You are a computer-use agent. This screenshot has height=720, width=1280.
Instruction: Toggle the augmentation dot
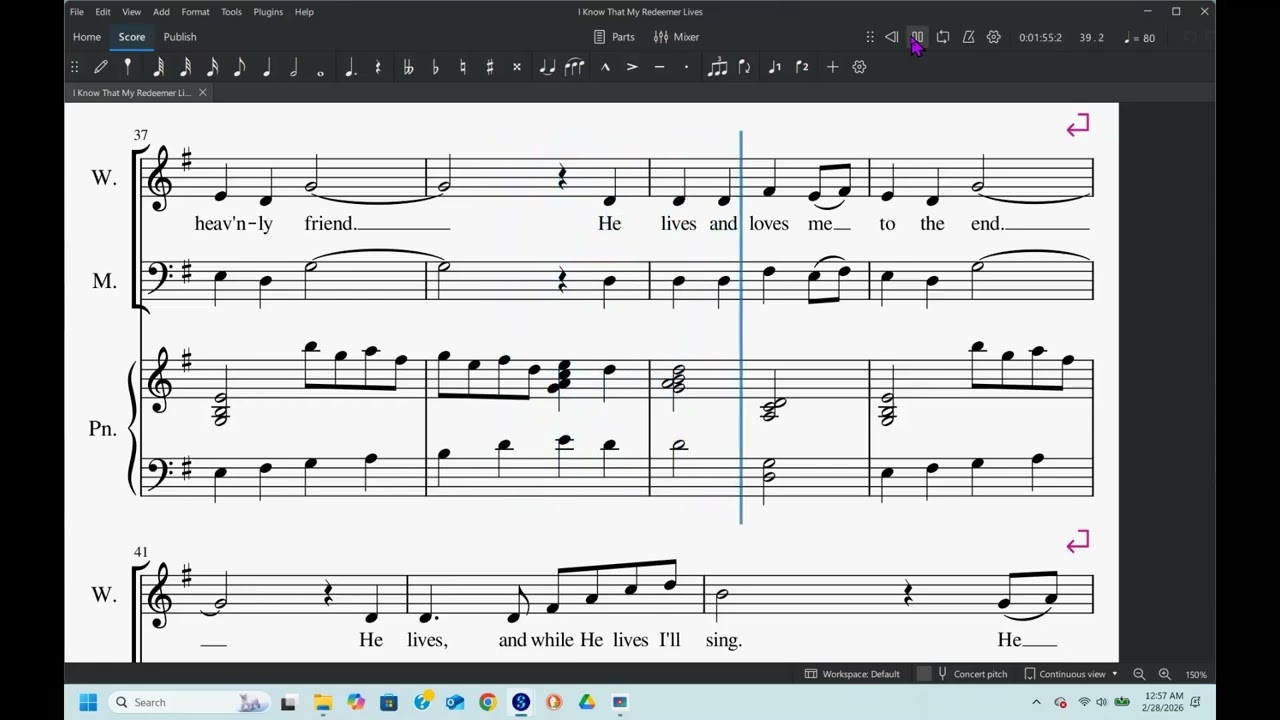click(350, 67)
